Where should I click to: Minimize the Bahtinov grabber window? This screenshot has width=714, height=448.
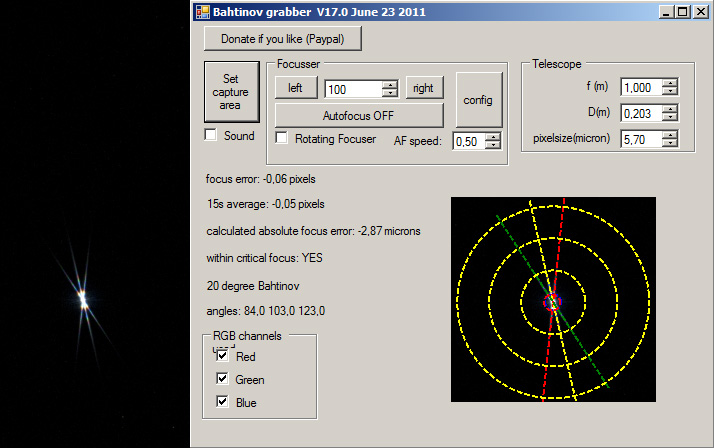coord(666,12)
